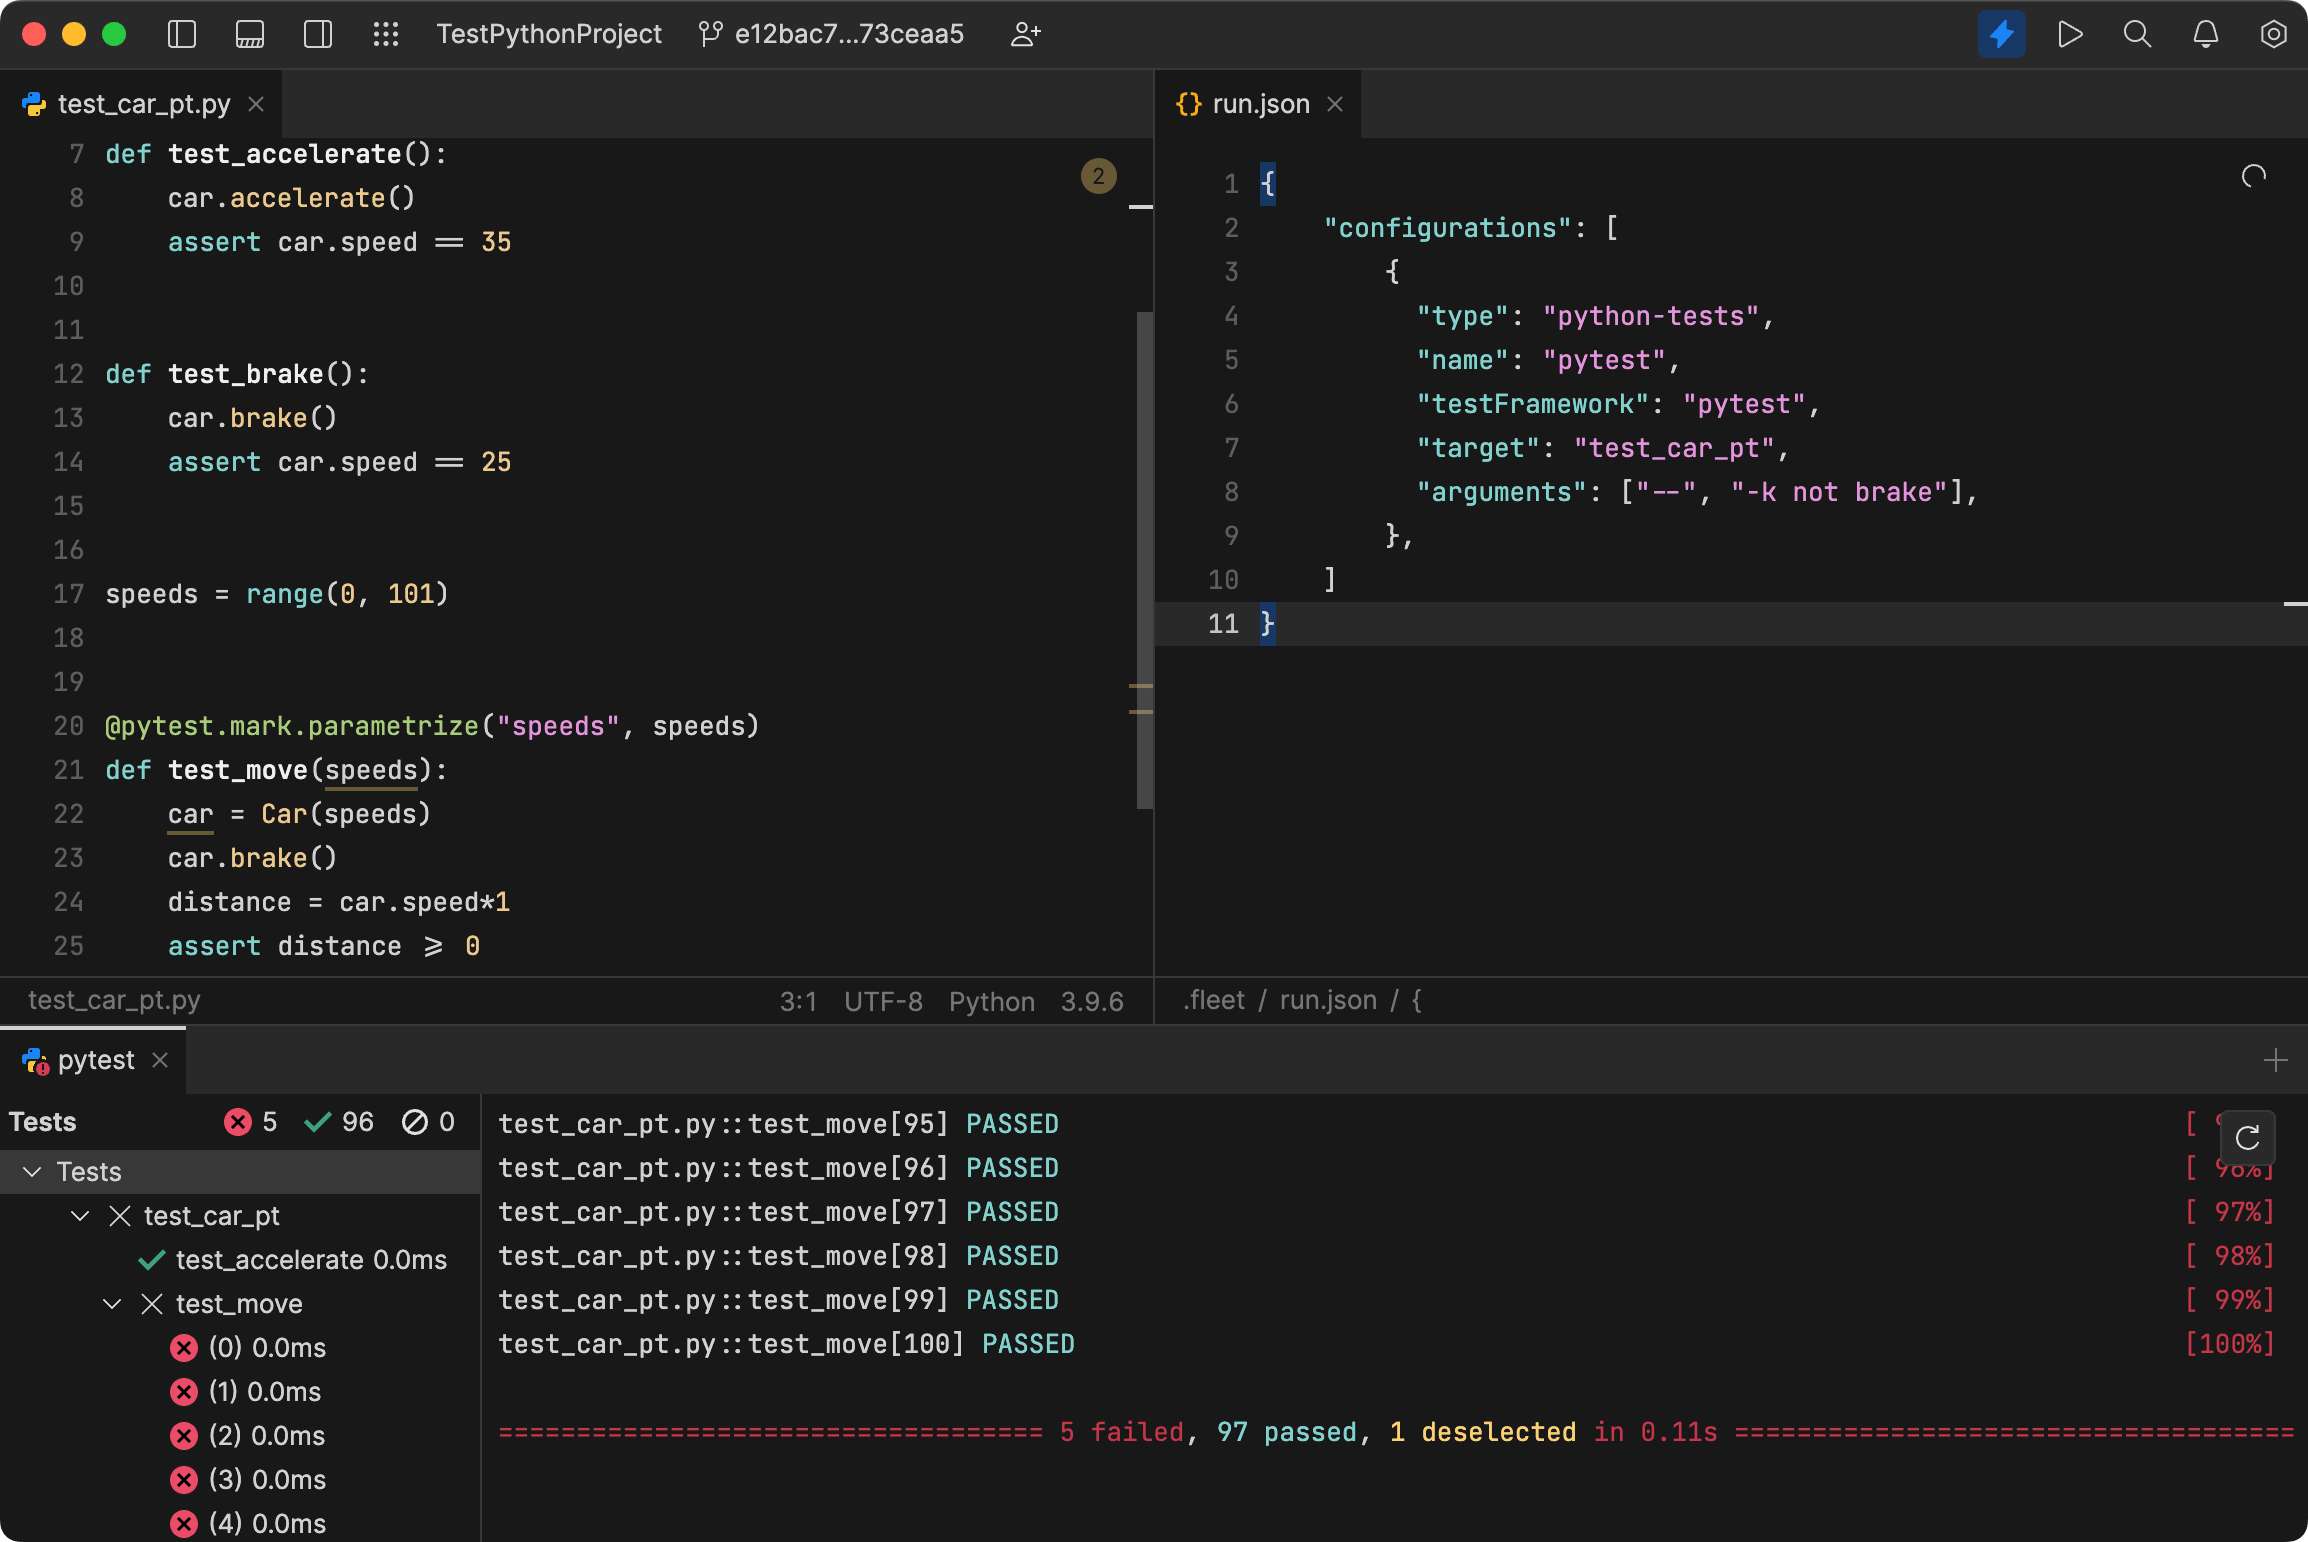2308x1542 pixels.
Task: Collapse the root Tests tree node
Action: [32, 1171]
